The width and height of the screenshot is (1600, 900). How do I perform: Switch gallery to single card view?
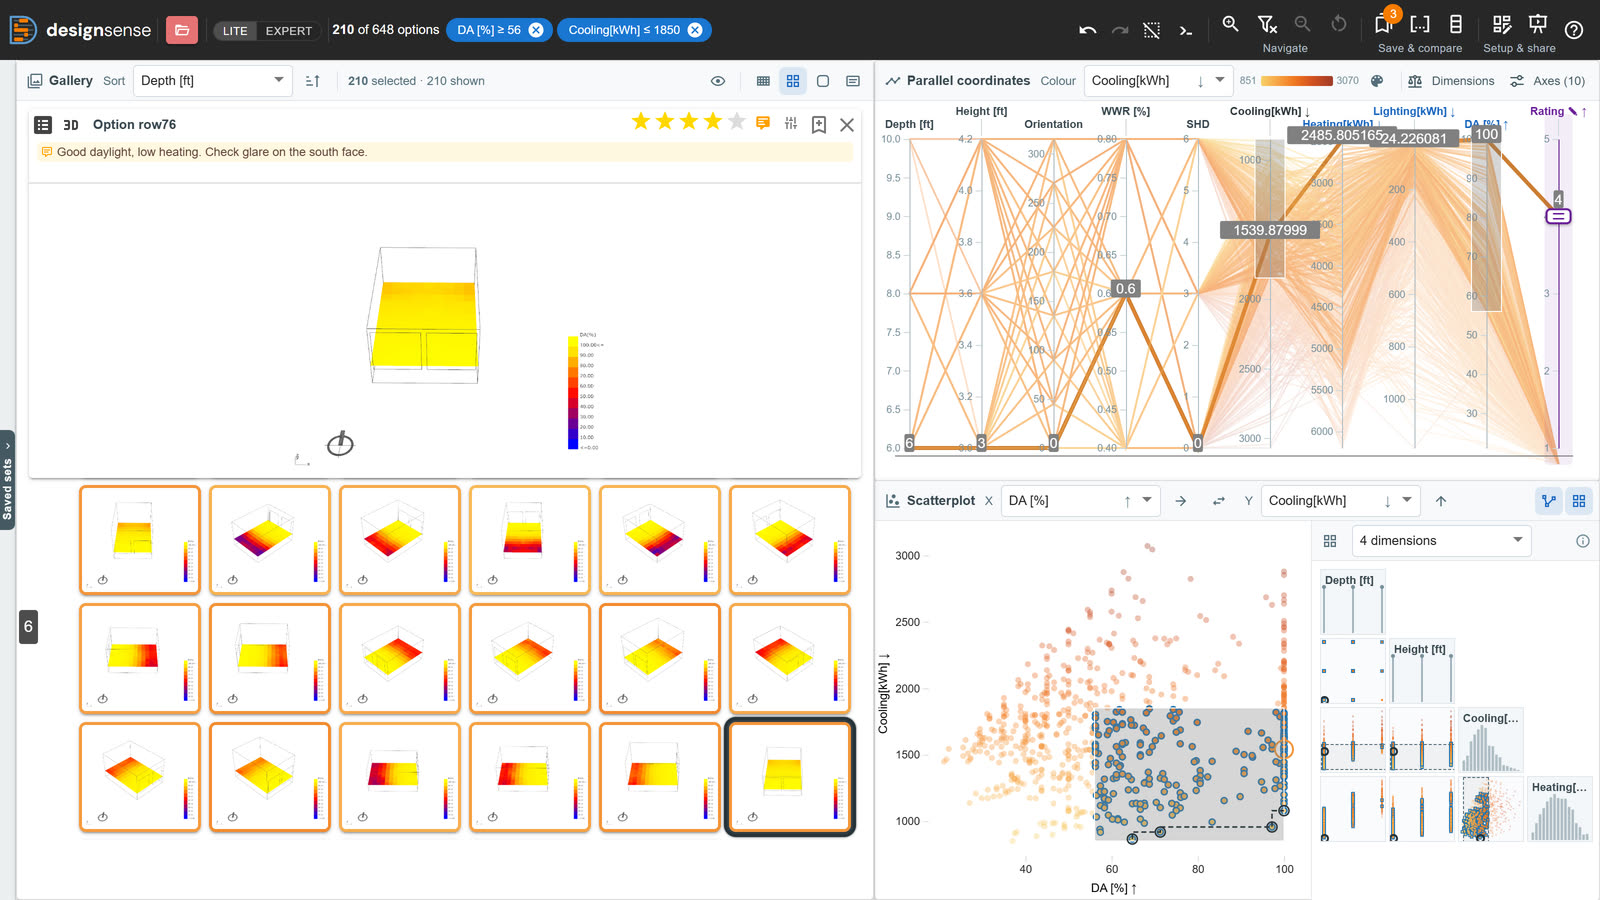823,81
